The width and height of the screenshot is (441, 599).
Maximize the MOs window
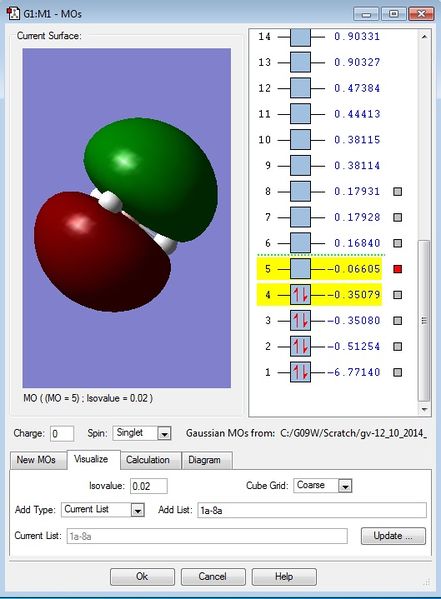394,14
